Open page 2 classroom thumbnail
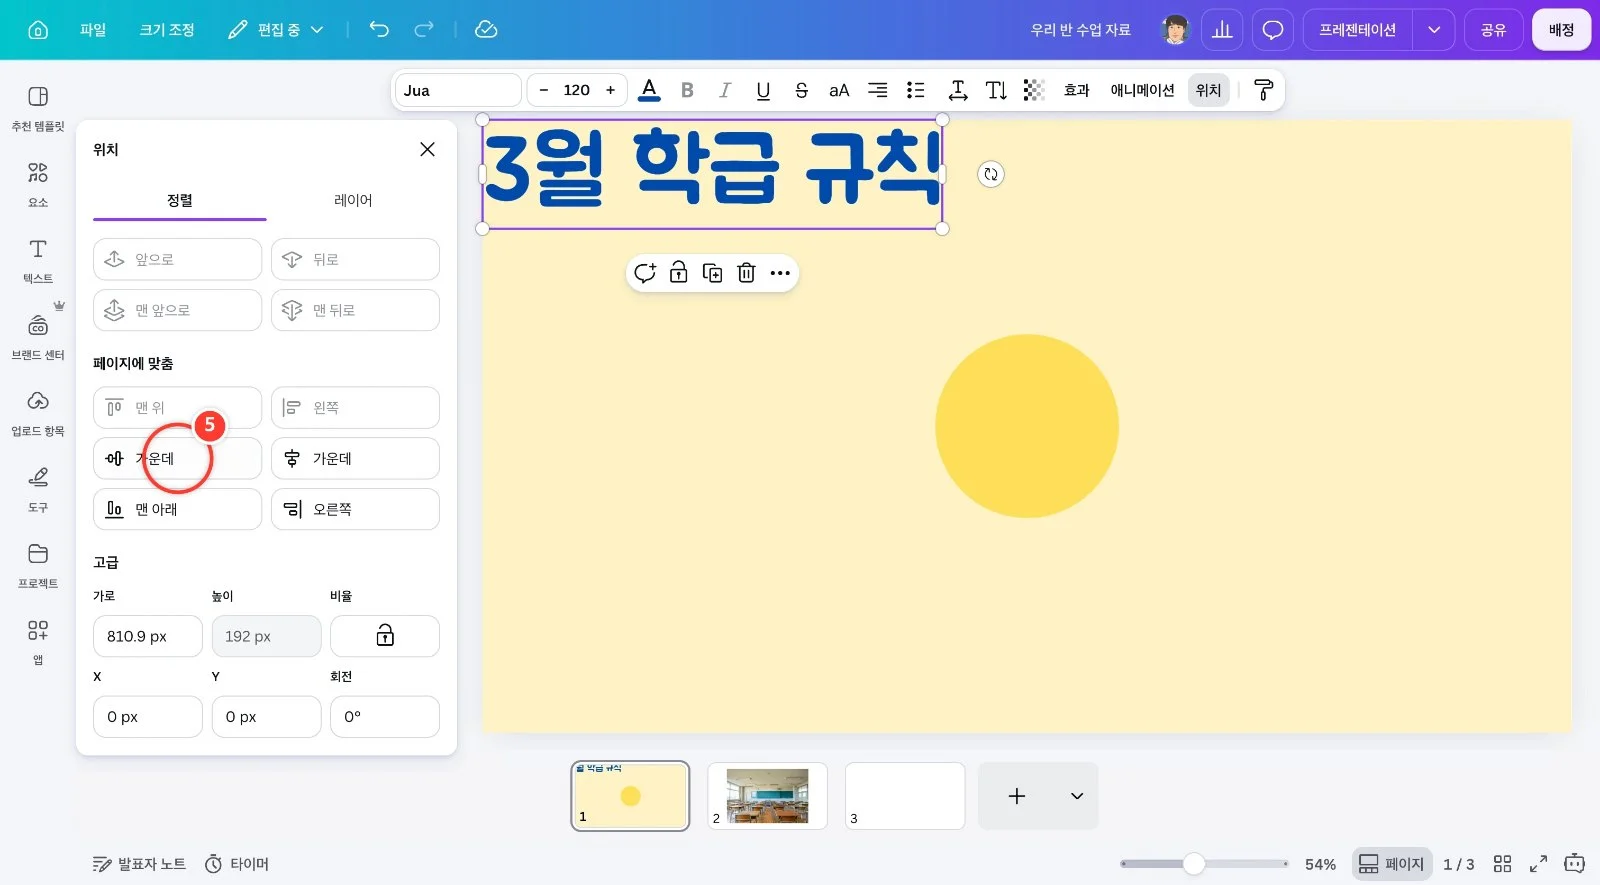 [767, 796]
